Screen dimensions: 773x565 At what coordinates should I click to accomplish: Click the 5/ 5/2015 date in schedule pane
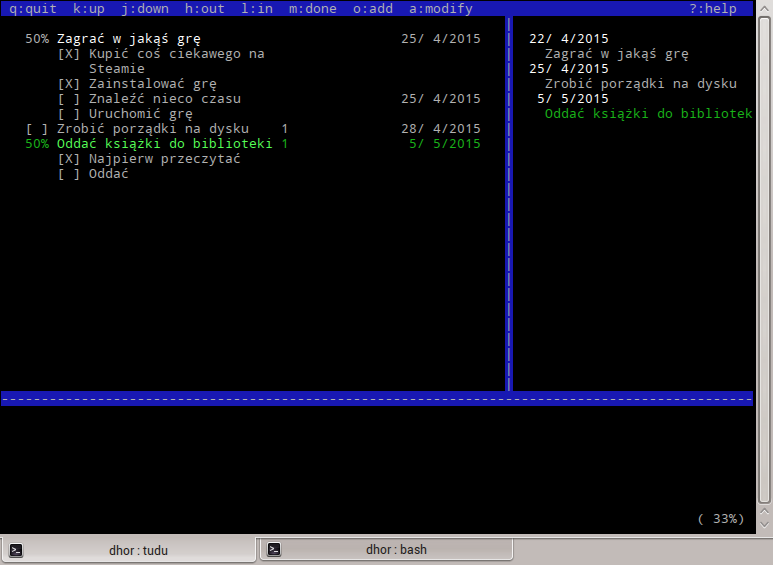(573, 99)
